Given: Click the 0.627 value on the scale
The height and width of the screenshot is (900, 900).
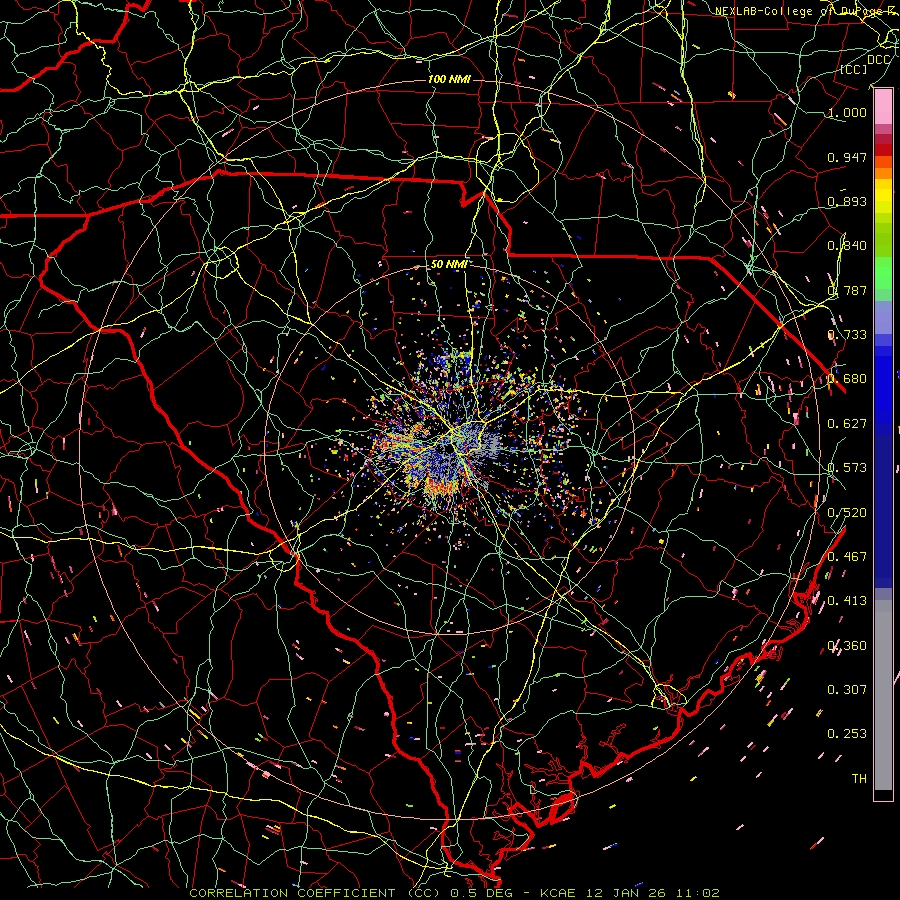Looking at the screenshot, I should [847, 424].
